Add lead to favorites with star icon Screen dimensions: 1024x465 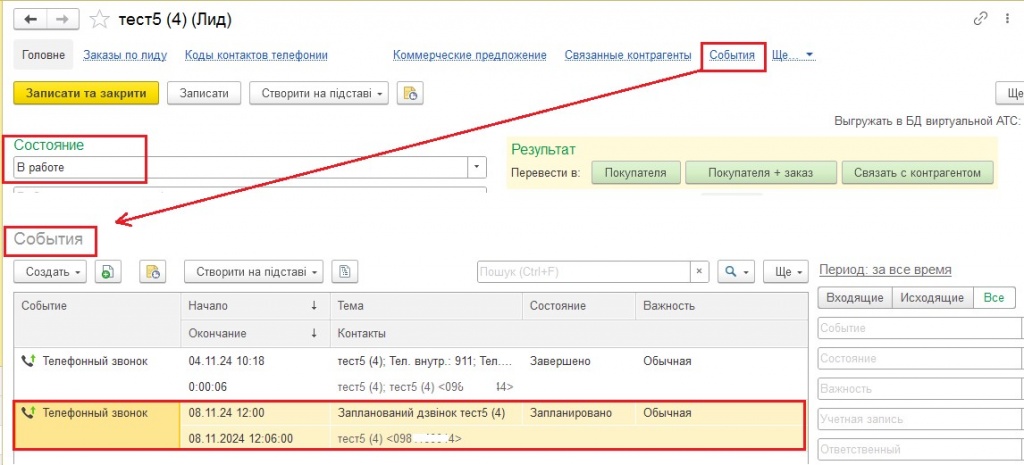click(99, 19)
